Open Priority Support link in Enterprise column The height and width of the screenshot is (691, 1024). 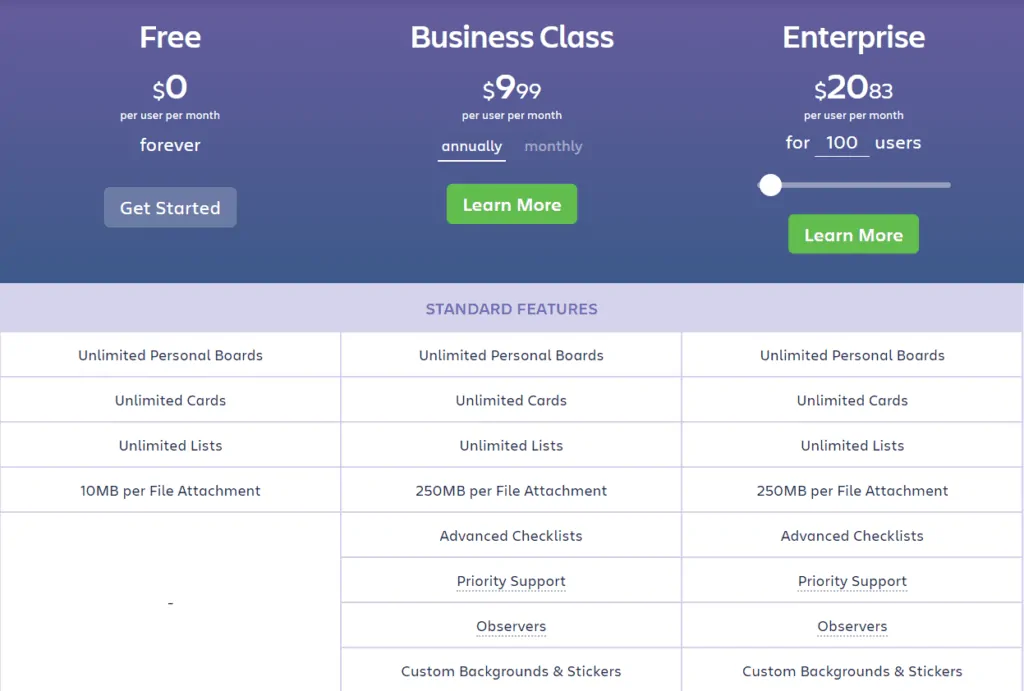point(852,581)
